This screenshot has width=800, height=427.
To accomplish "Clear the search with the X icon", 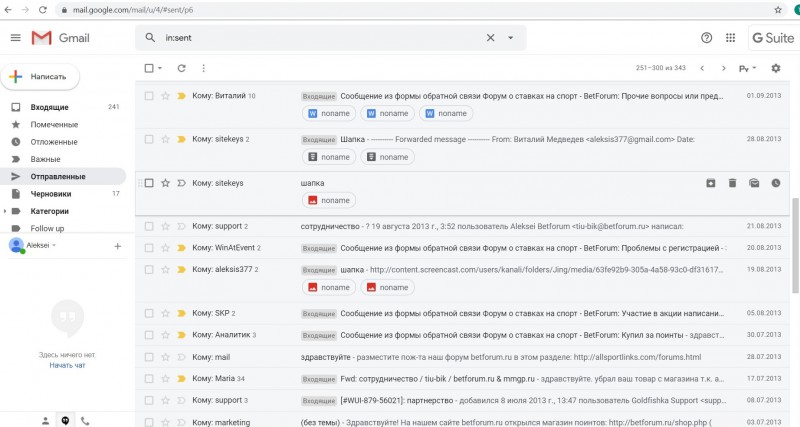I will [x=490, y=38].
